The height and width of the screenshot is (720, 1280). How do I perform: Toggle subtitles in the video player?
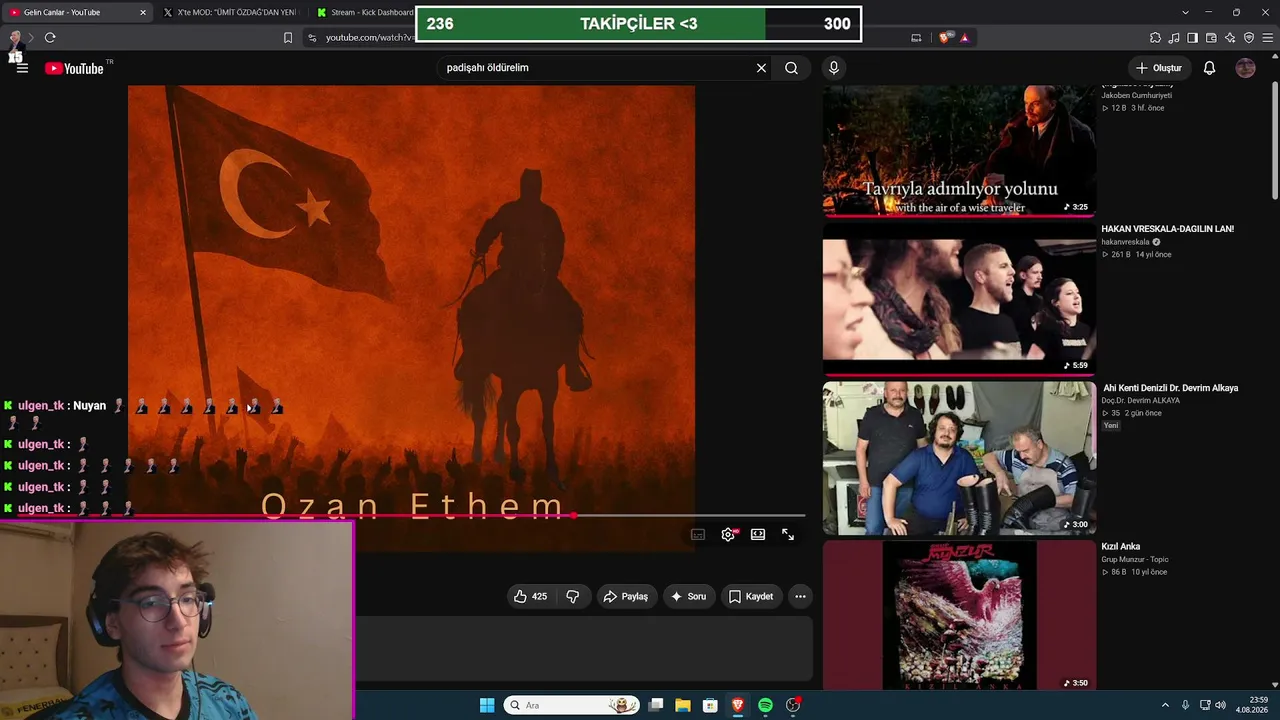click(698, 534)
